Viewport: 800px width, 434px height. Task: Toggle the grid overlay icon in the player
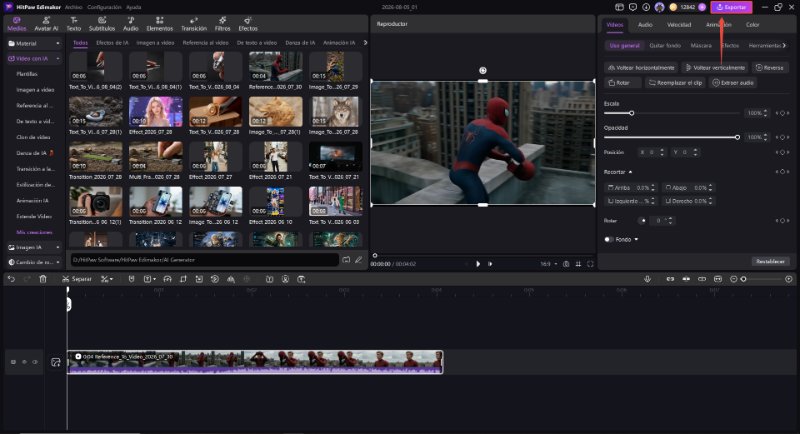(x=578, y=264)
